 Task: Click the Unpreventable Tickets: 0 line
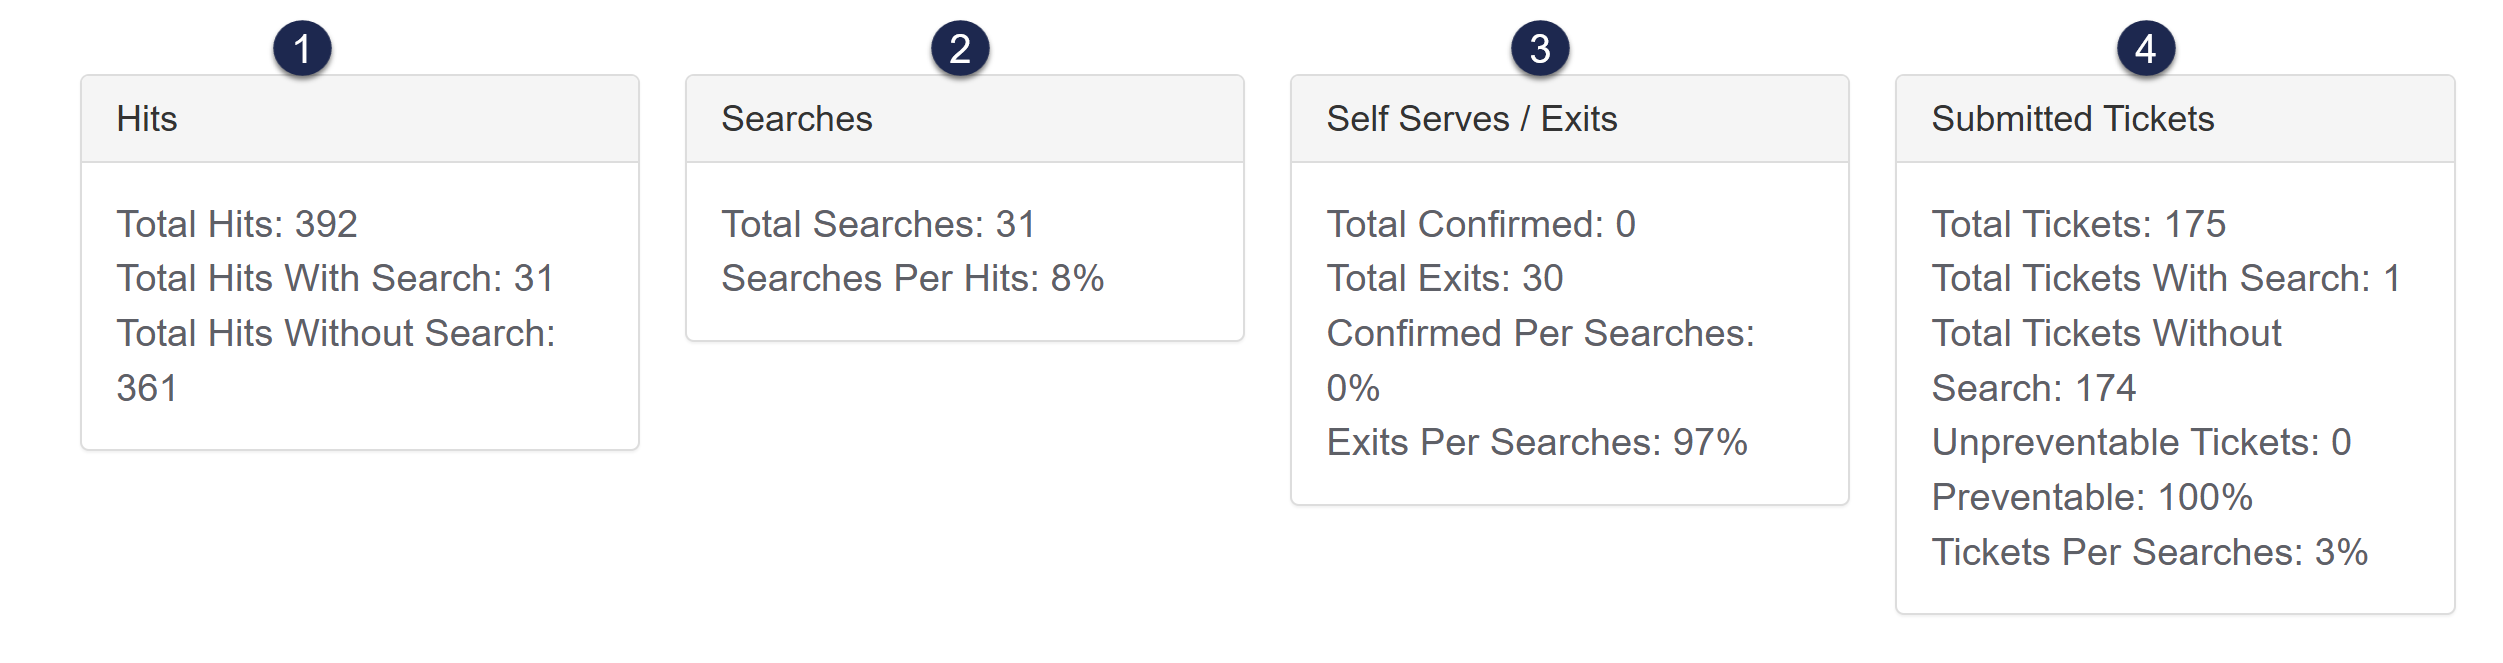click(2141, 442)
